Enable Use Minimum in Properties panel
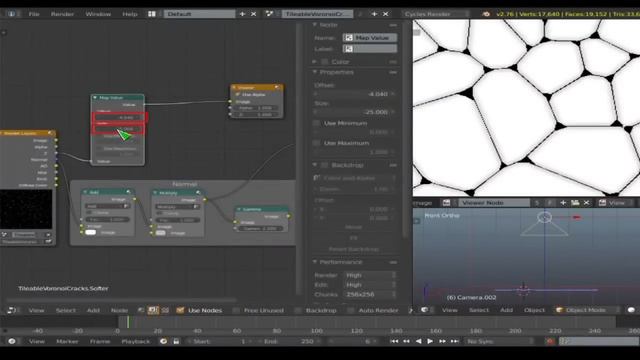This screenshot has height=360, width=640. point(316,123)
